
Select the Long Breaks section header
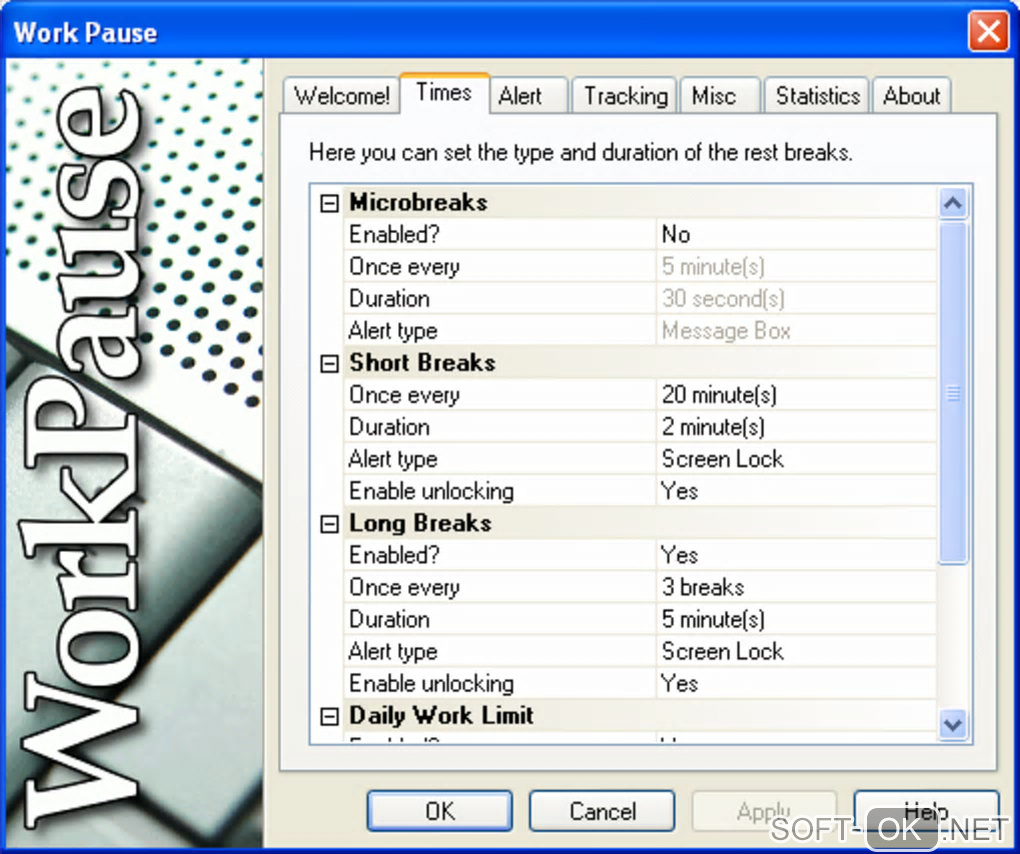[x=640, y=524]
